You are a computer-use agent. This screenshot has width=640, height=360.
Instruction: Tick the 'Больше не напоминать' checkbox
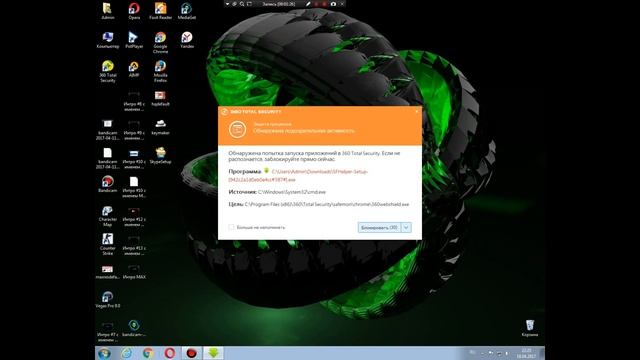pos(231,227)
